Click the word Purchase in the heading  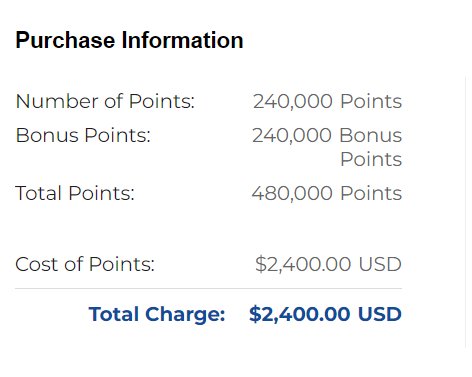pos(65,40)
